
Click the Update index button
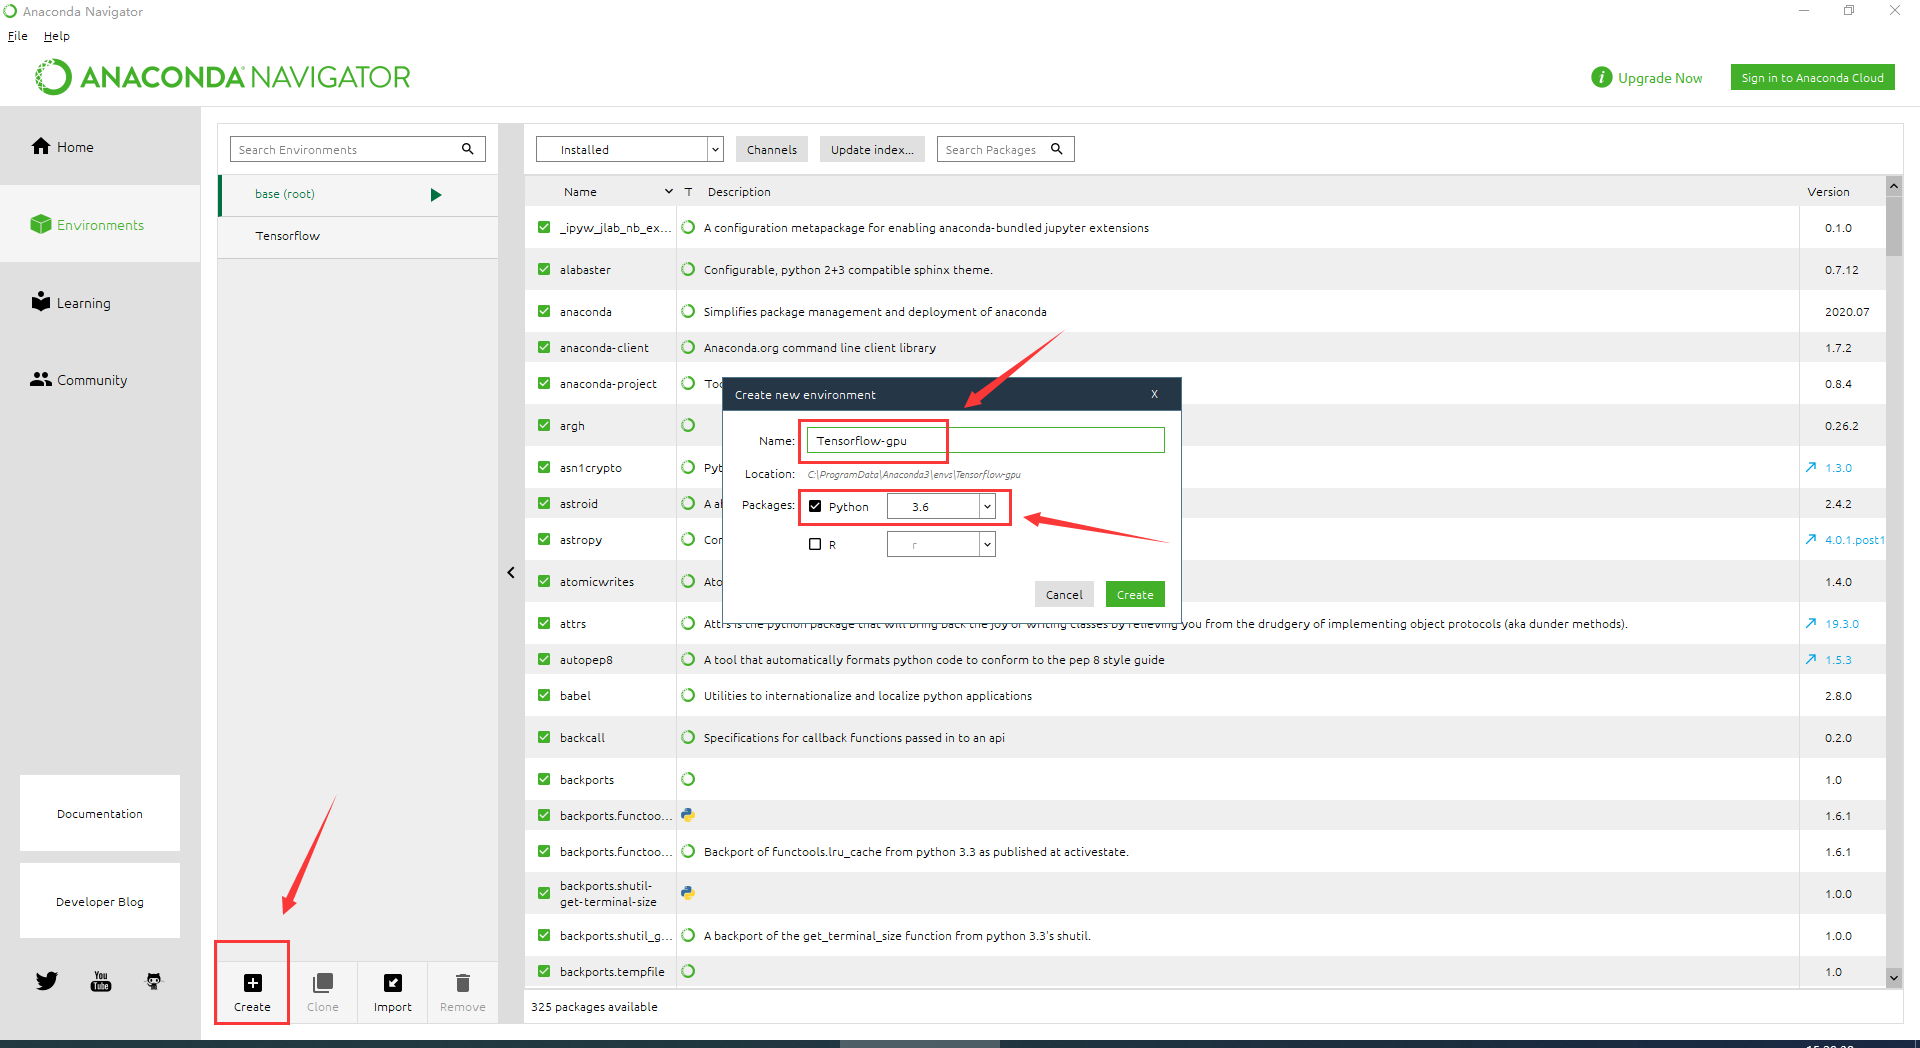tap(872, 149)
